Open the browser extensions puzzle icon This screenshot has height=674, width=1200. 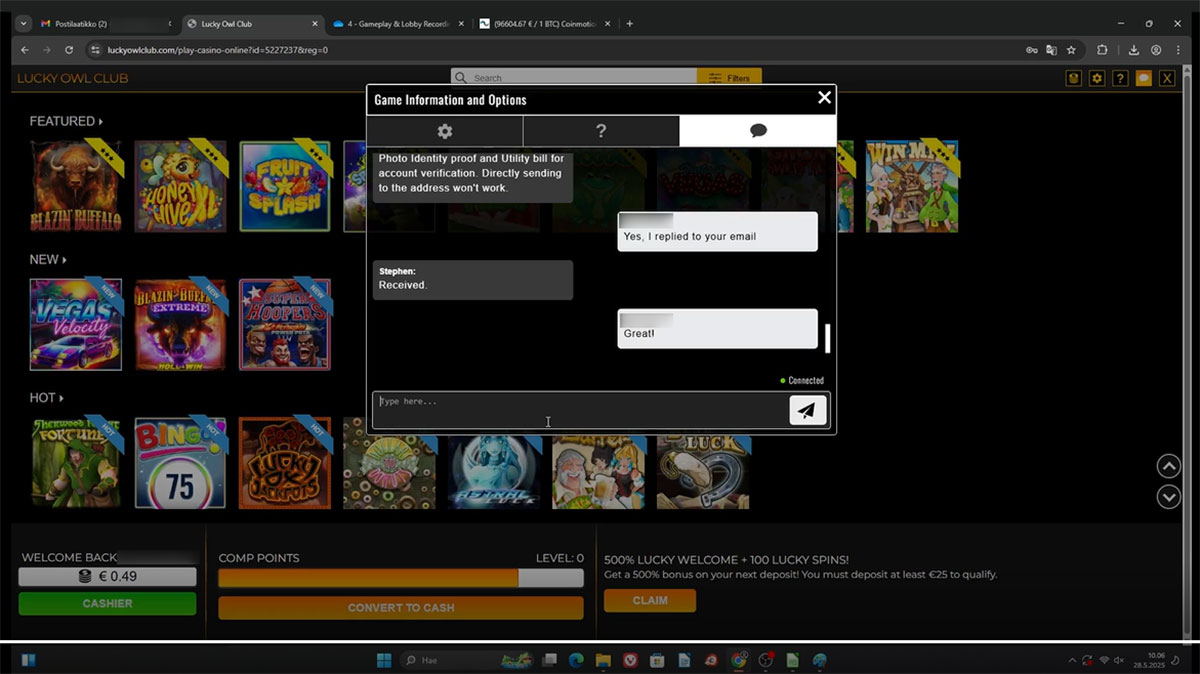point(1103,50)
